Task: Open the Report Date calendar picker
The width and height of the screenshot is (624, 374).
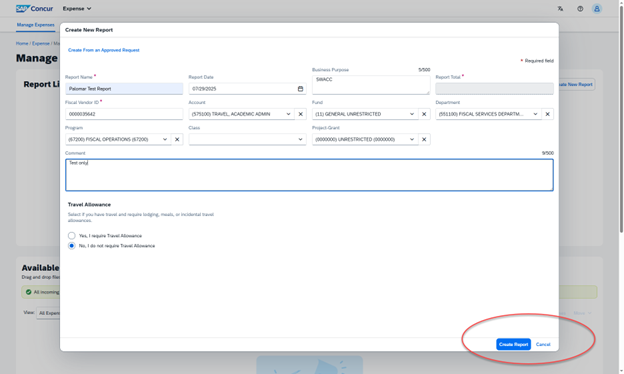Action: [x=300, y=89]
